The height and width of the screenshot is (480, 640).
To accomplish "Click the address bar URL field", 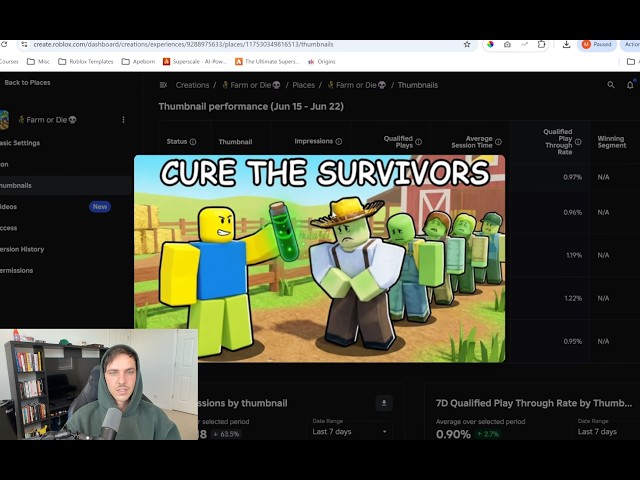I will [245, 44].
